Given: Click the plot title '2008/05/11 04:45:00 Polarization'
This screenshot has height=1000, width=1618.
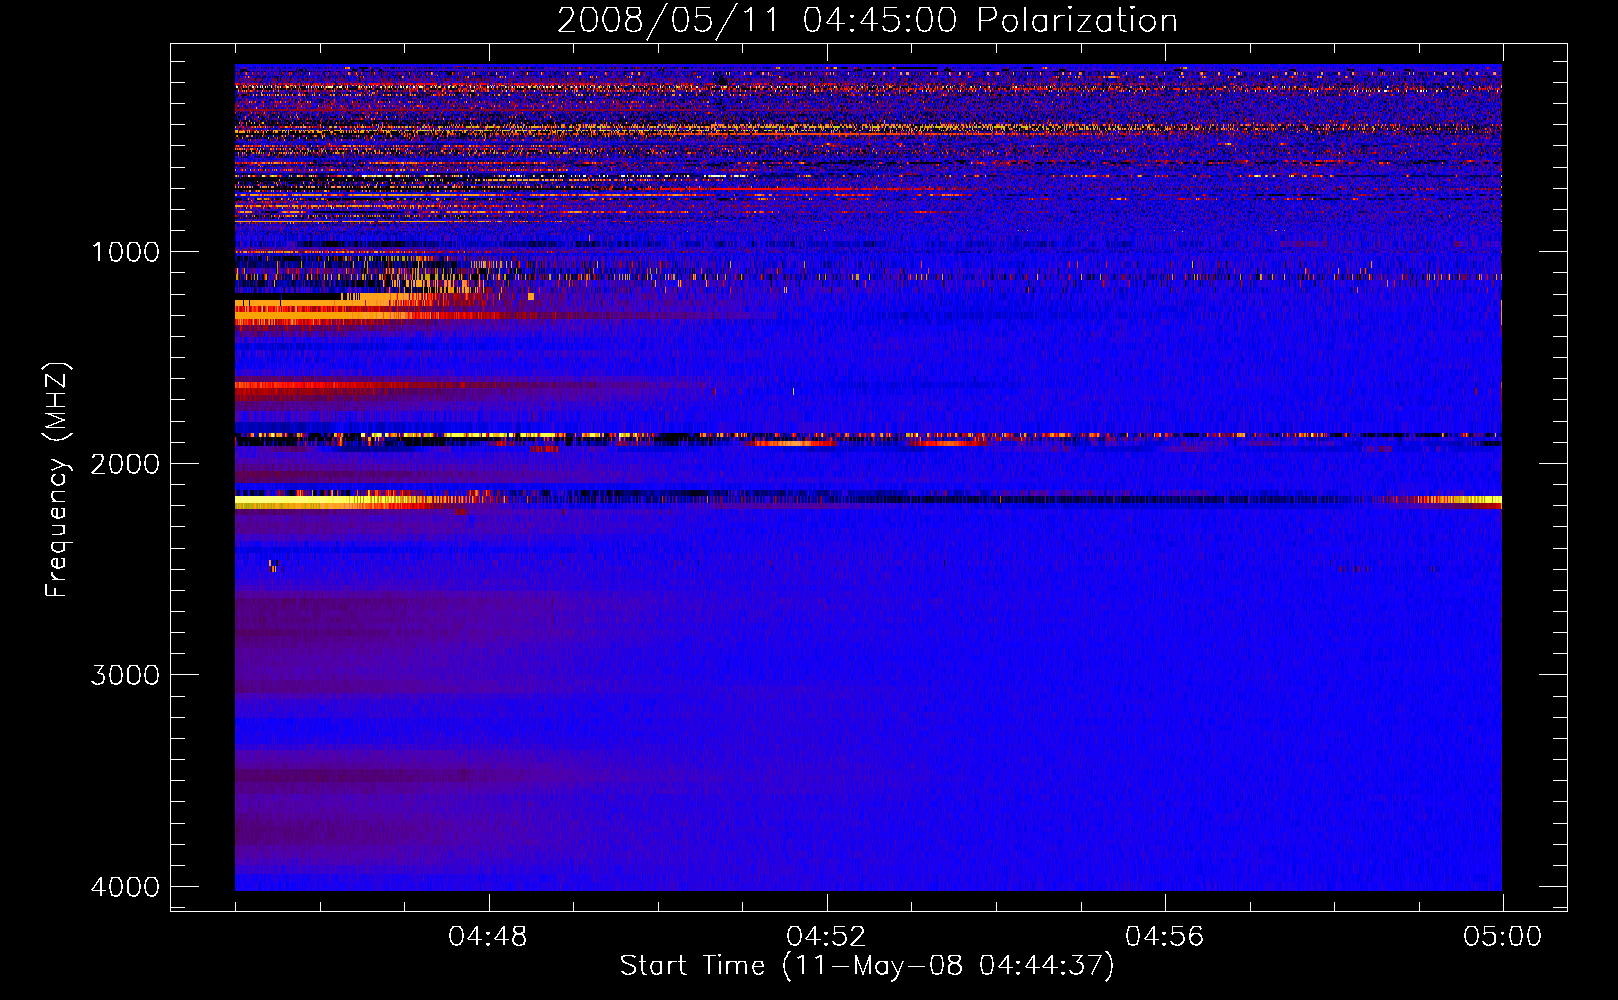Looking at the screenshot, I should [867, 21].
